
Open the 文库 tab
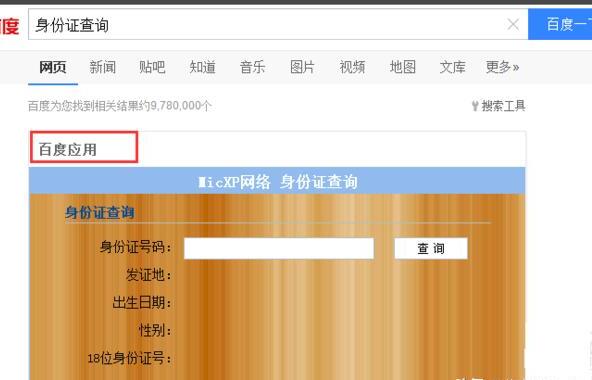(x=452, y=68)
